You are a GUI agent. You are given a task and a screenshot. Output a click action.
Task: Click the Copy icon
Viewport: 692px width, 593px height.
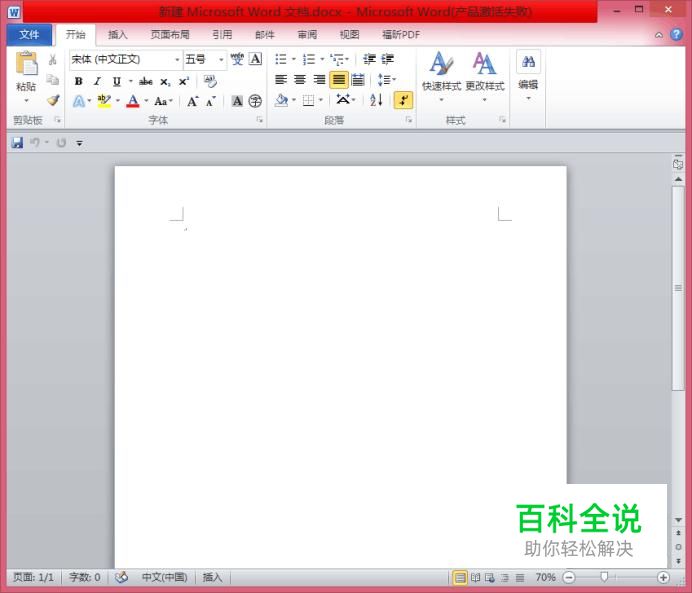click(x=53, y=79)
